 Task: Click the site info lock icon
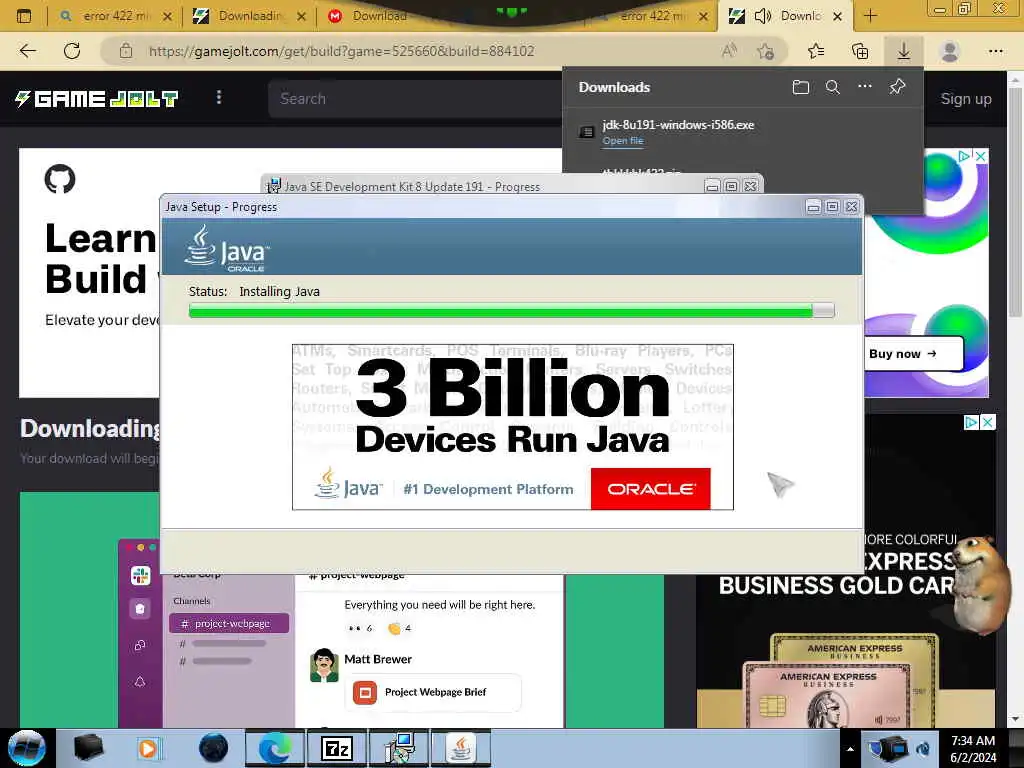pyautogui.click(x=126, y=51)
